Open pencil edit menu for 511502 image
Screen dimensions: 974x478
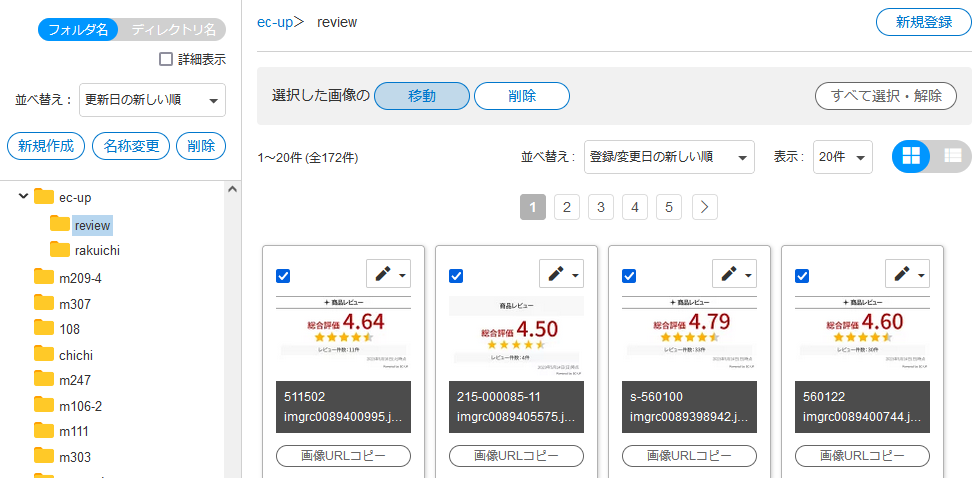click(388, 274)
